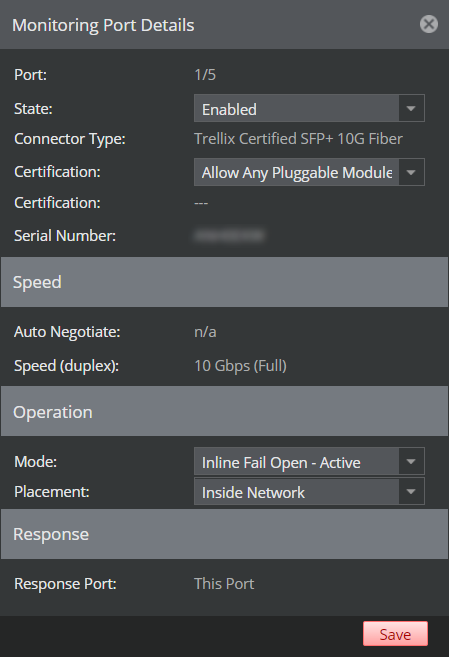Open the Mode dropdown Inline Fail Open - Active
Screen dimensions: 449x657
click(309, 462)
